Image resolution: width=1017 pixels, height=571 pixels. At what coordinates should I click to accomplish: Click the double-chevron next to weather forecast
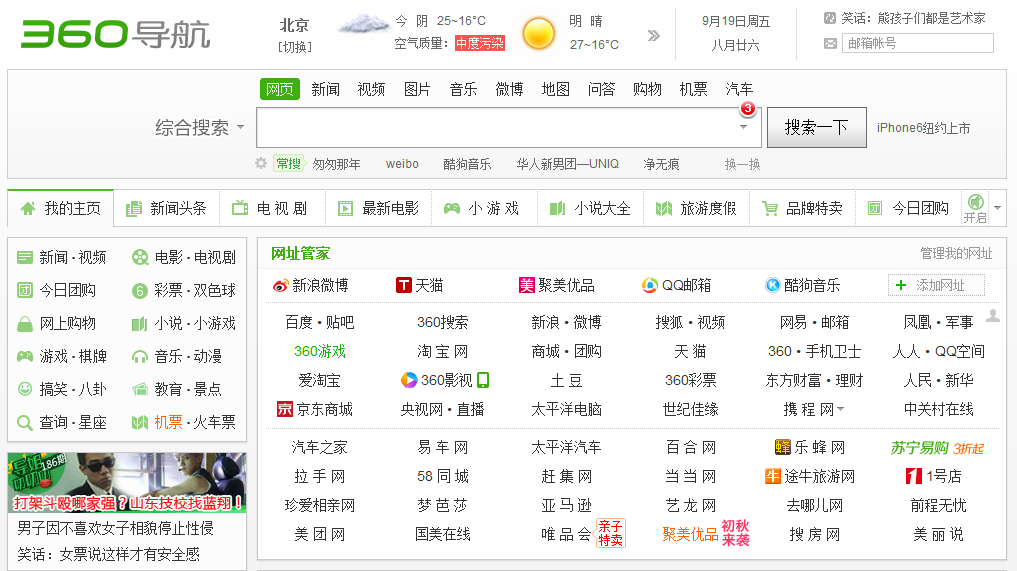click(x=654, y=36)
